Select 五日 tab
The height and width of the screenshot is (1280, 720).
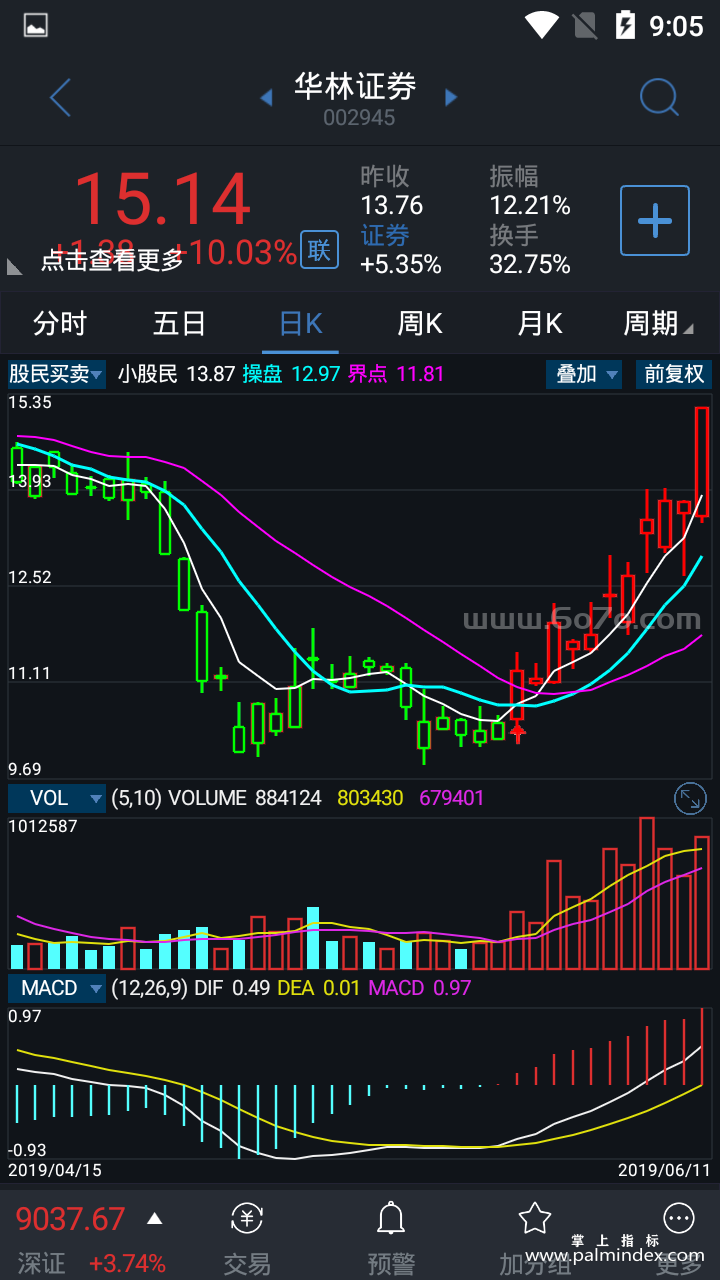click(x=180, y=323)
